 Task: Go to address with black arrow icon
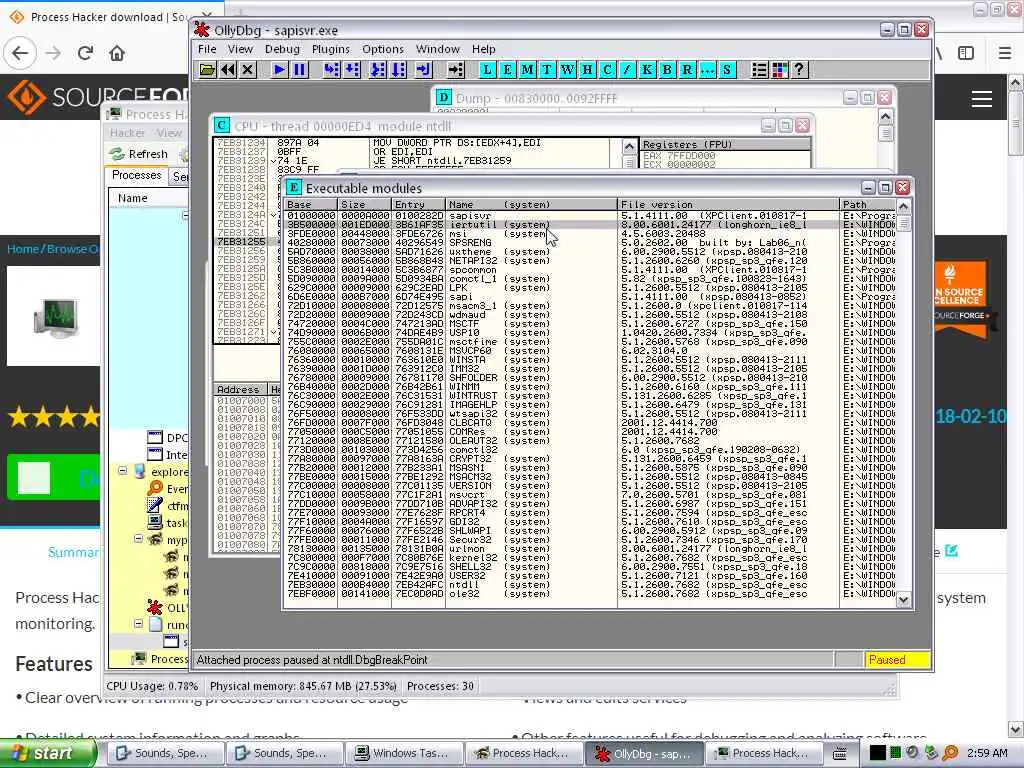pyautogui.click(x=455, y=70)
